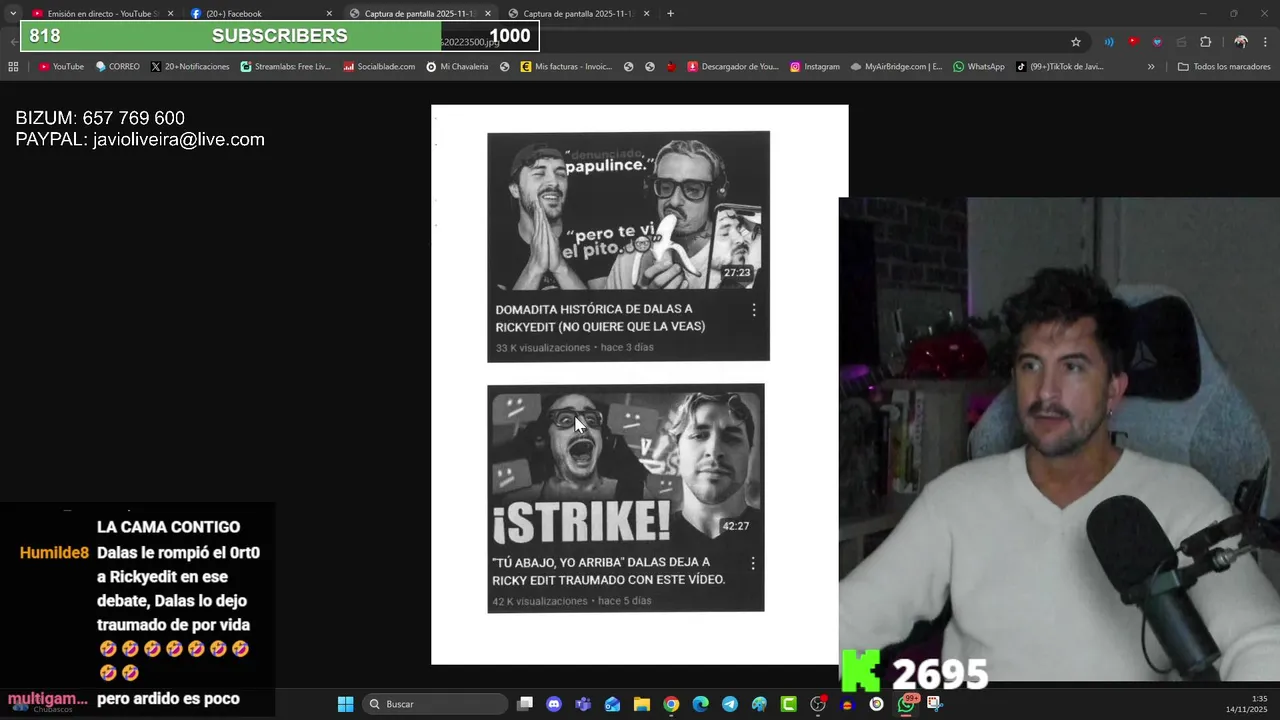Image resolution: width=1280 pixels, height=720 pixels.
Task: Open Telegram from the taskbar
Action: pyautogui.click(x=730, y=704)
